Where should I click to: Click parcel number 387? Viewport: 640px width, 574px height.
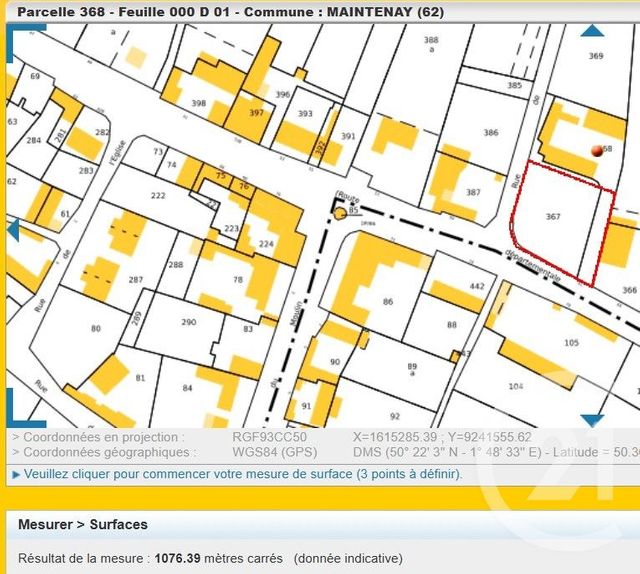tap(473, 192)
